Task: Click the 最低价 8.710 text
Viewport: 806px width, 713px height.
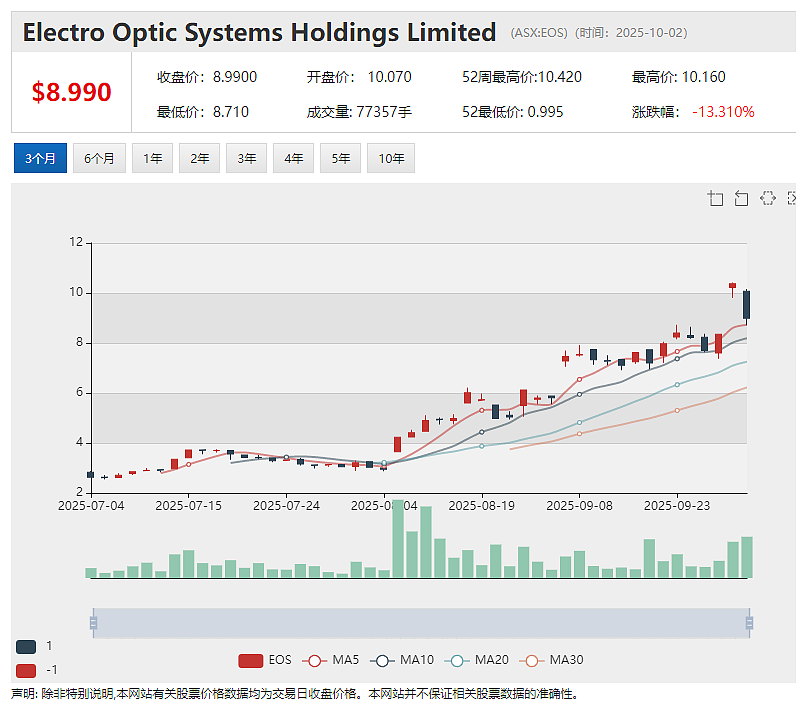Action: (203, 112)
